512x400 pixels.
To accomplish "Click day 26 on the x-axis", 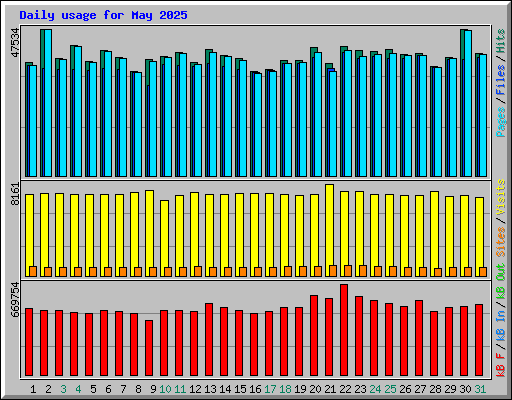I will tap(405, 389).
